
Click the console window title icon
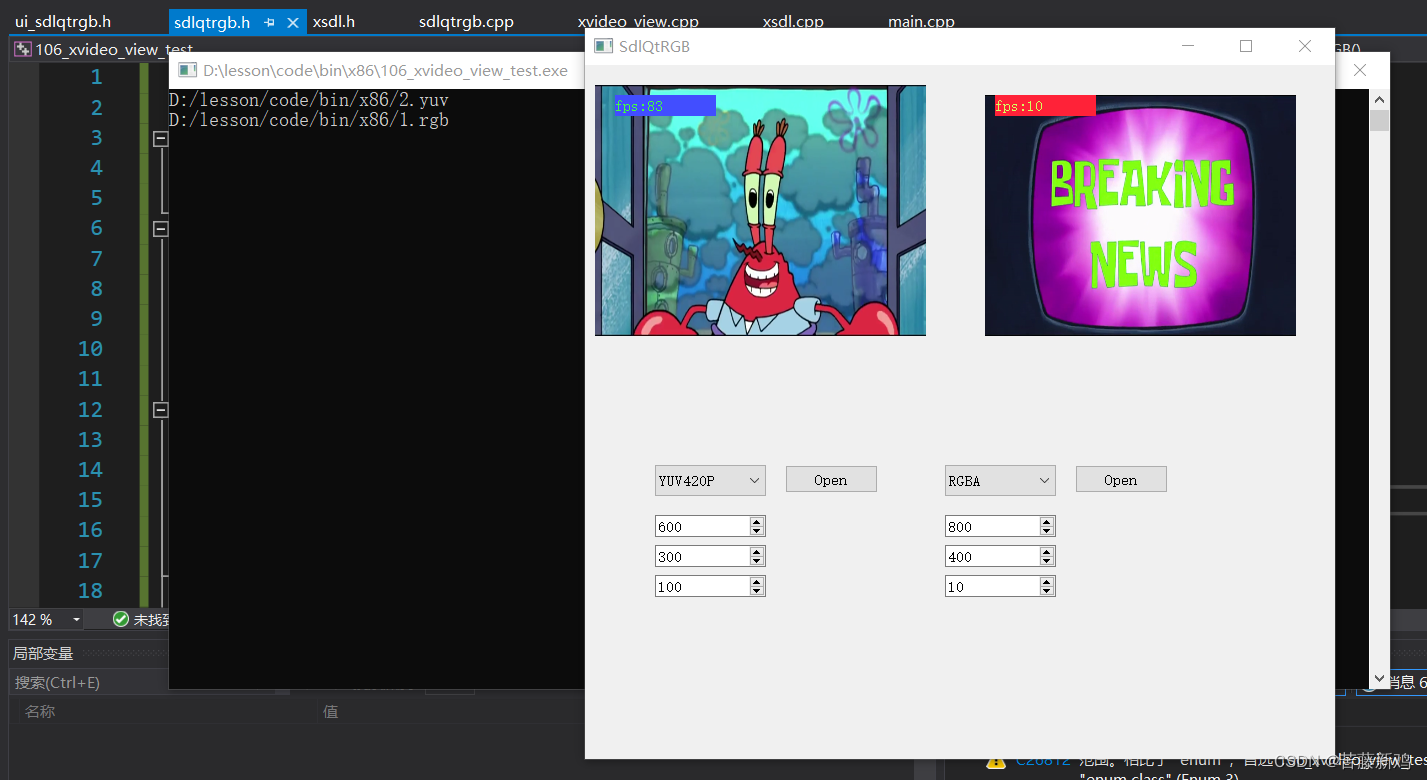187,70
